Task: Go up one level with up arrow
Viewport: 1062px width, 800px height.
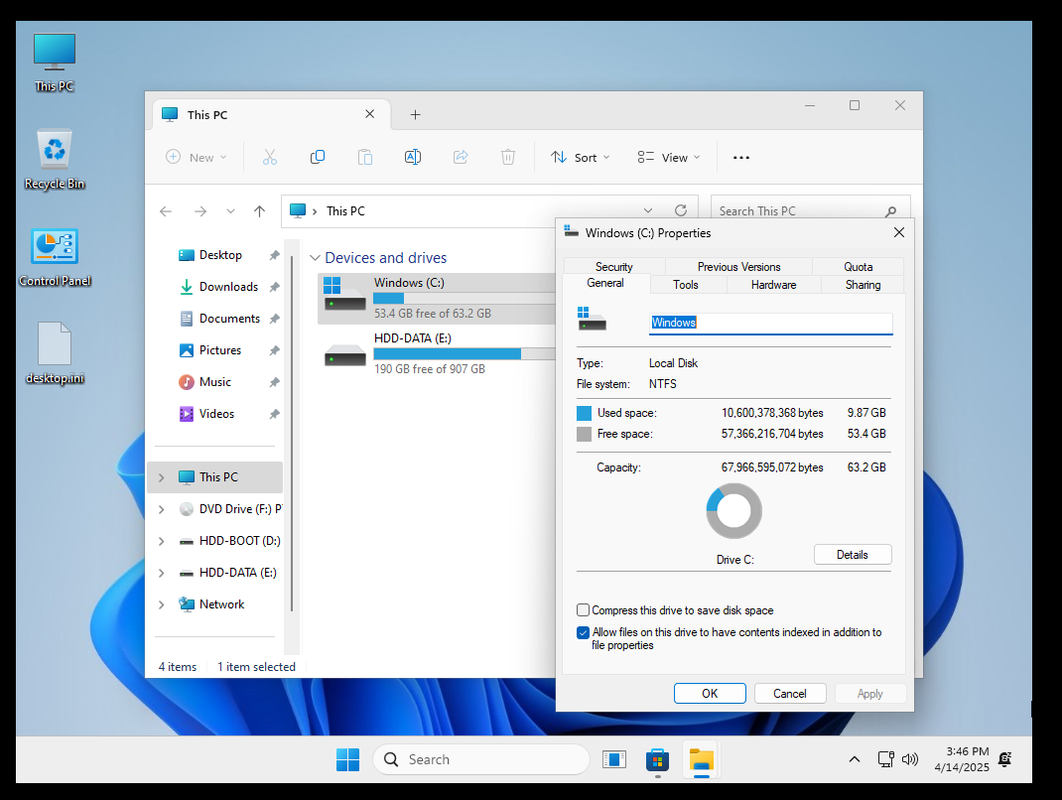Action: coord(259,211)
